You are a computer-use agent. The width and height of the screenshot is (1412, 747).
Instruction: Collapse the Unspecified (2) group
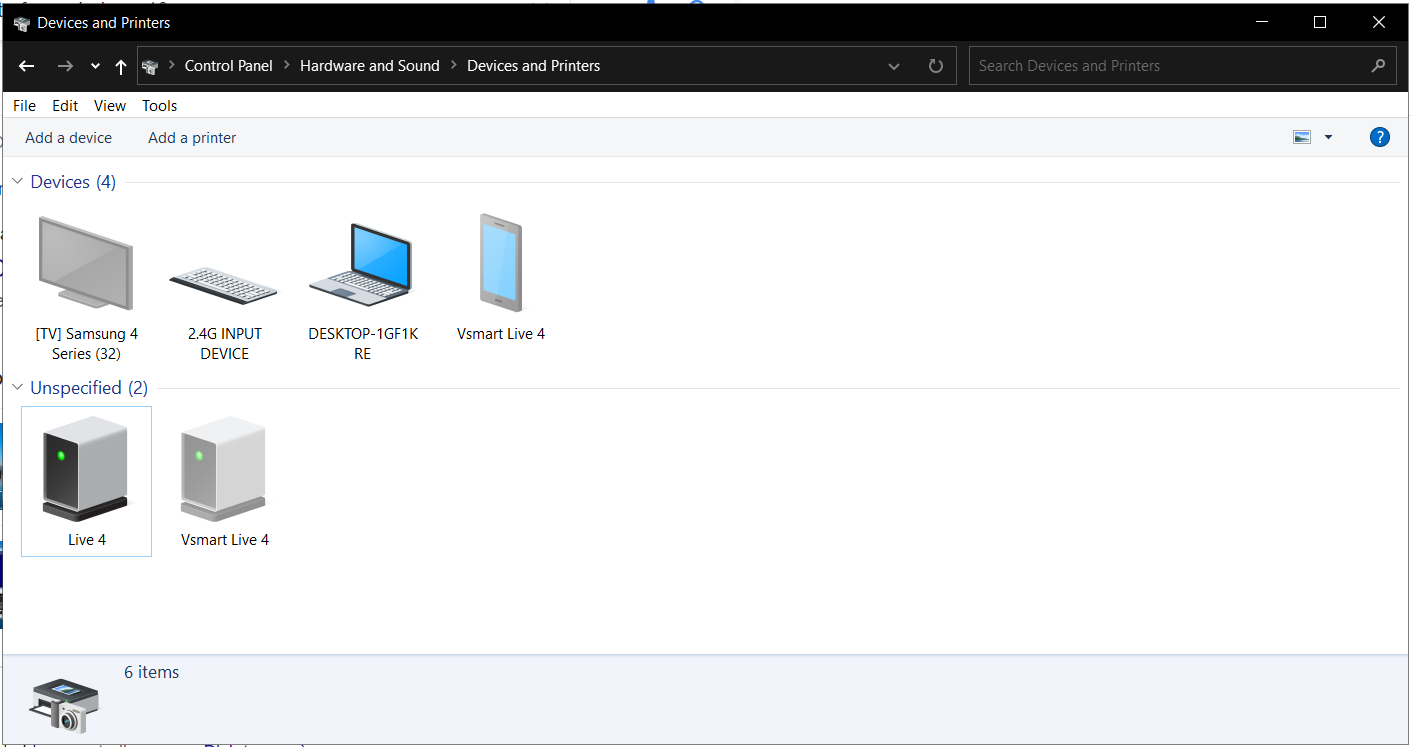tap(17, 388)
